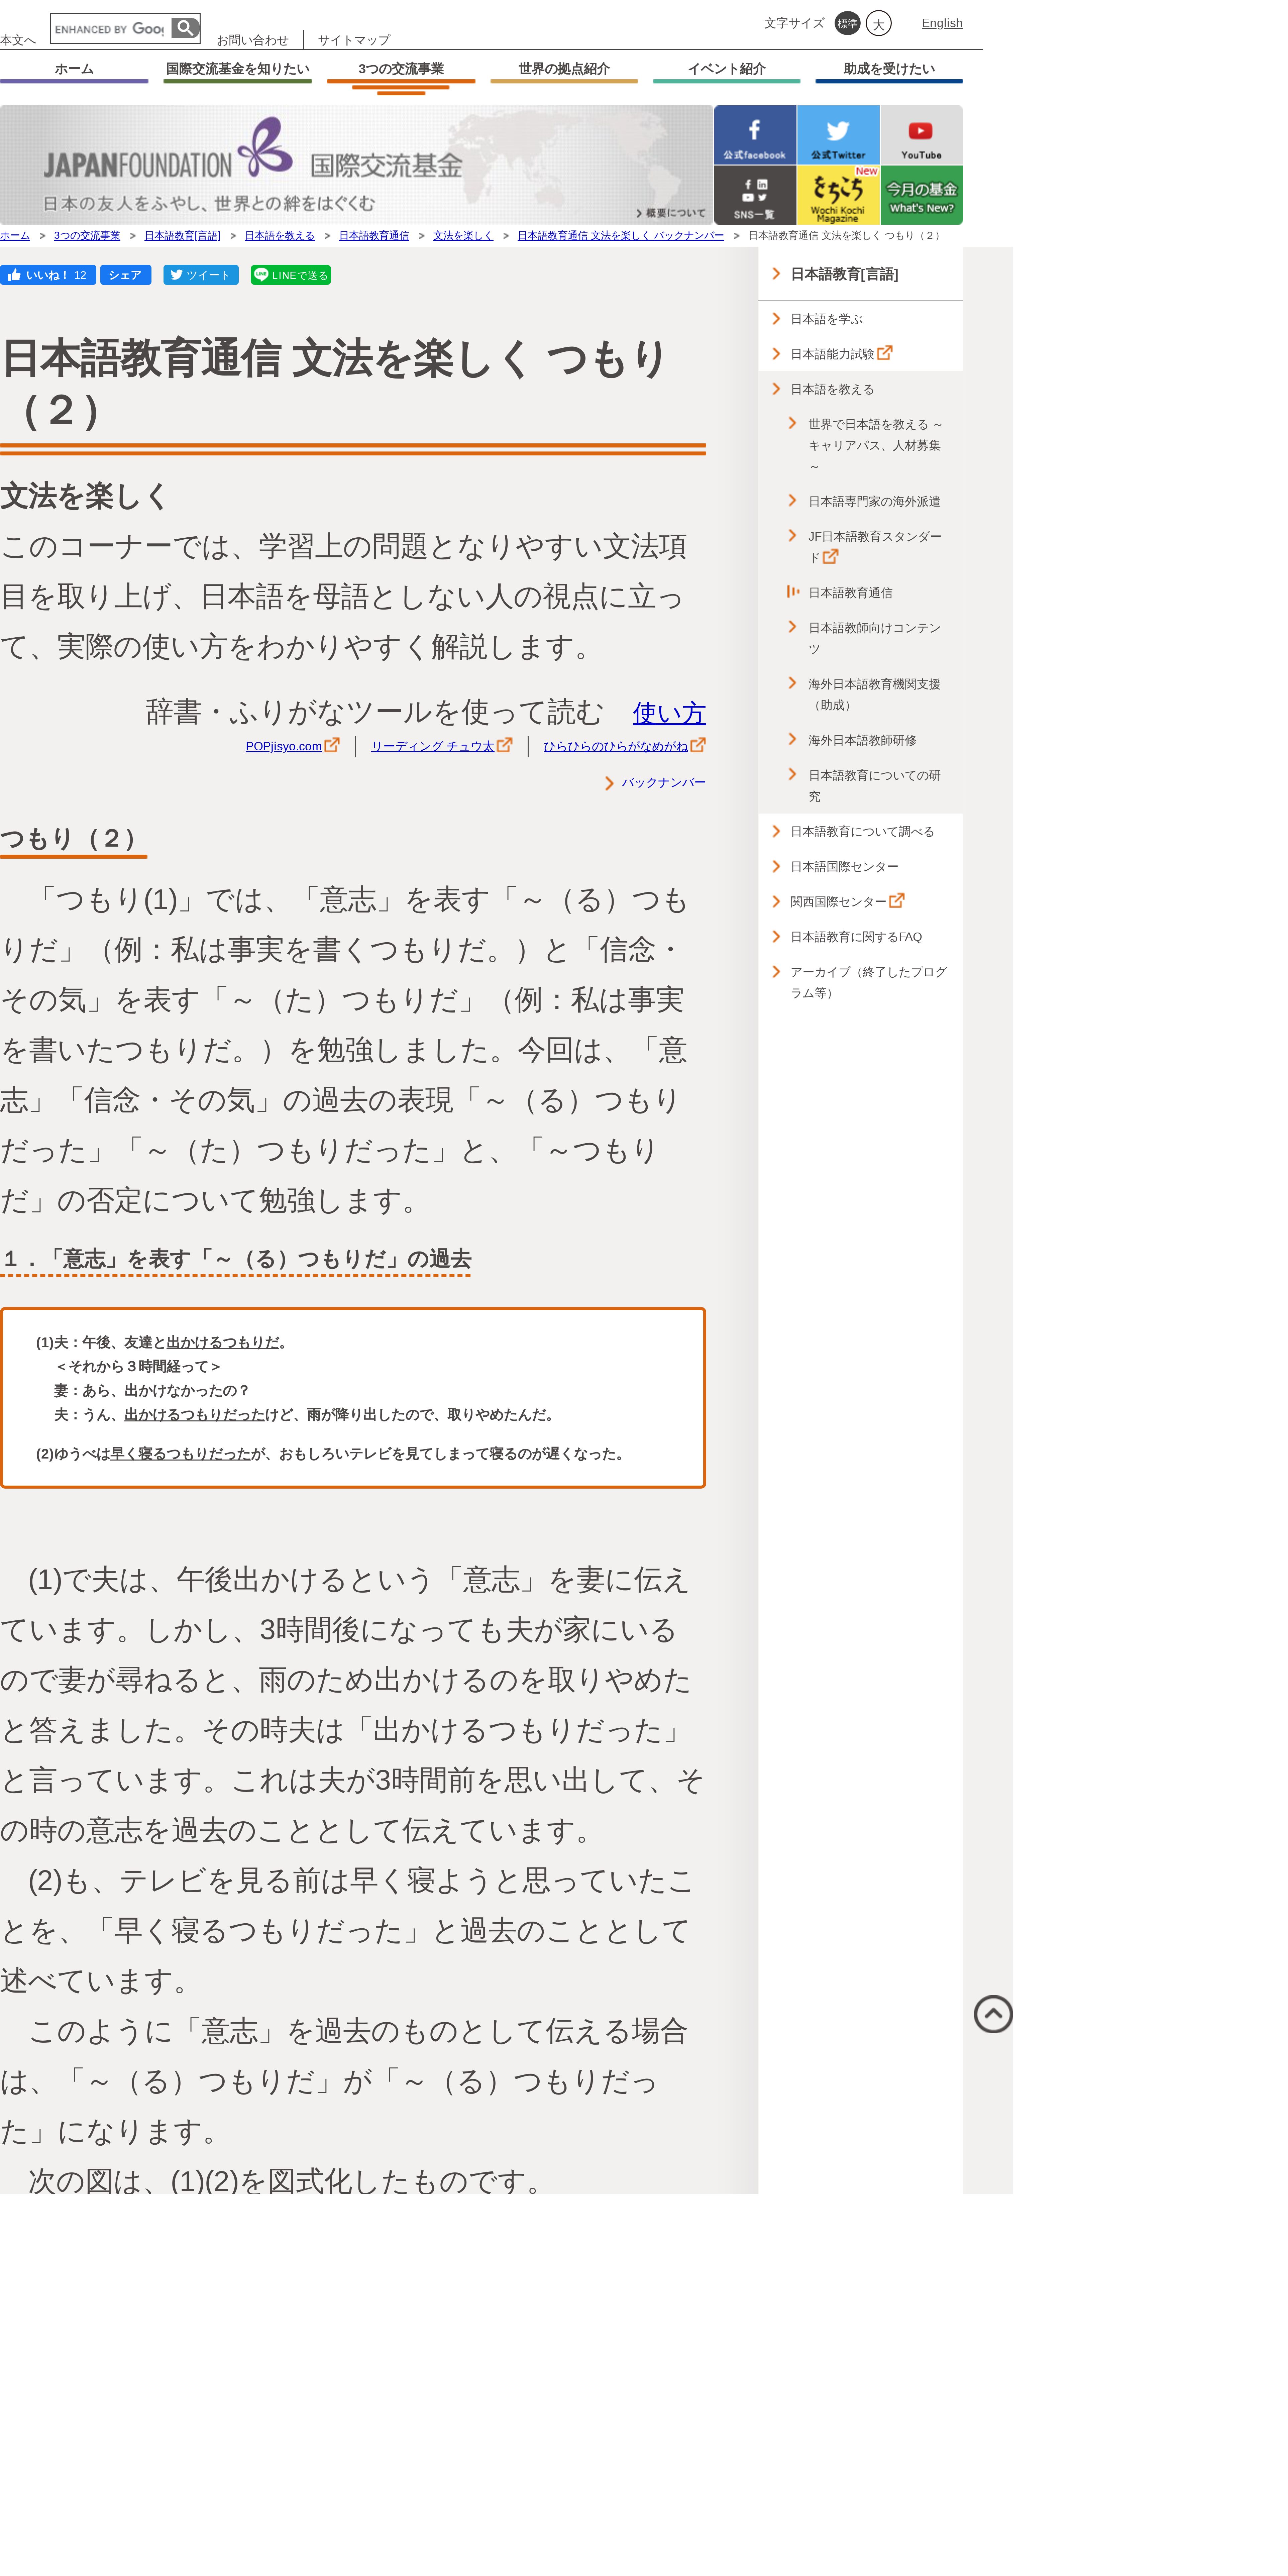Click the 本文へ skip link
Image resolution: width=1288 pixels, height=2576 pixels.
(x=18, y=40)
